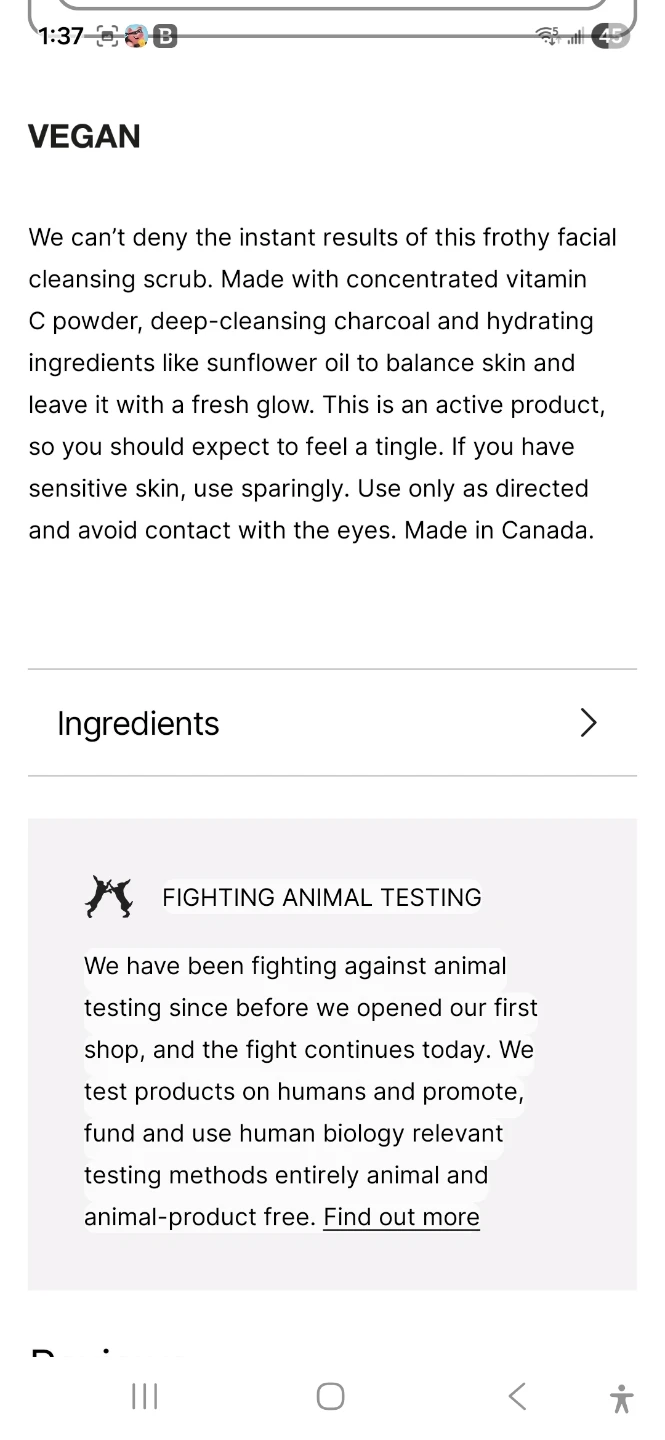Tap the 1:37 clock in status bar
The height and width of the screenshot is (1440, 665).
pos(61,36)
